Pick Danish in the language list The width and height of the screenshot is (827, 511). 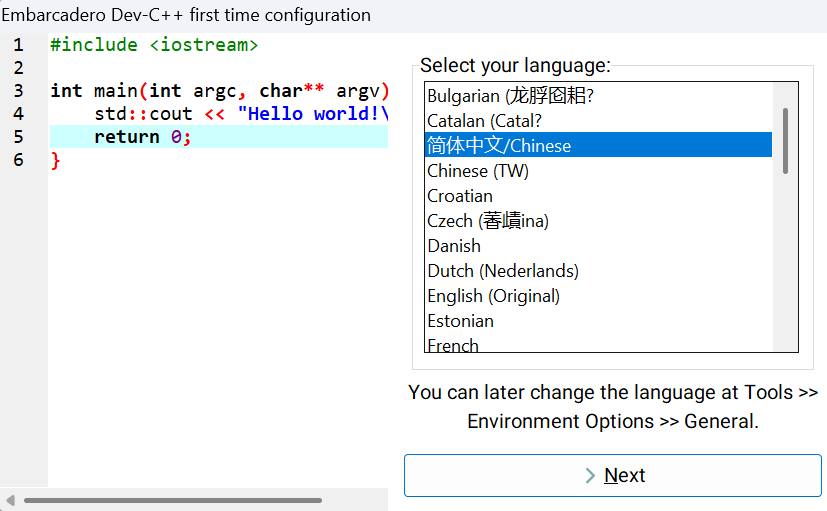(598, 246)
